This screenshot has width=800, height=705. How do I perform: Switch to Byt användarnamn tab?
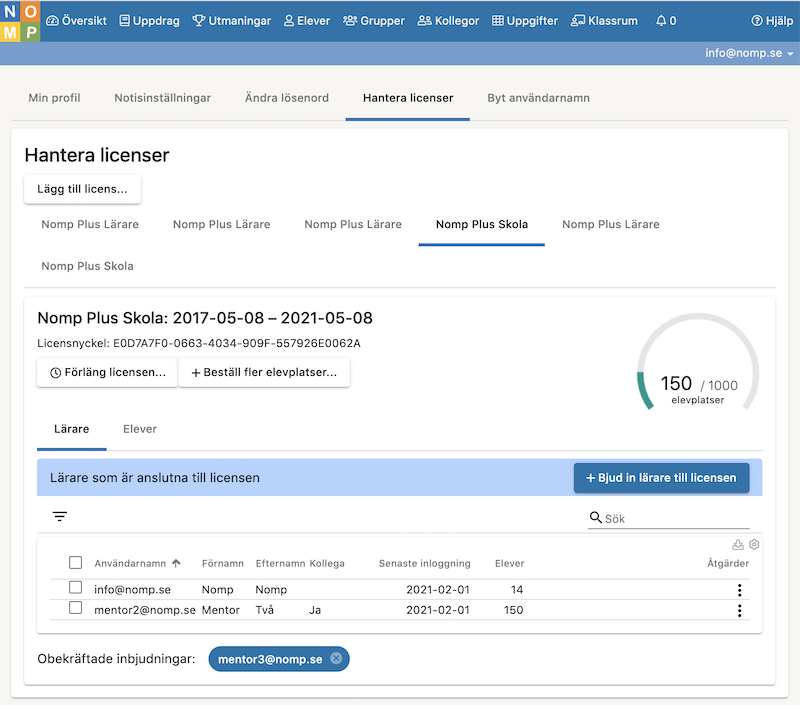tap(538, 98)
